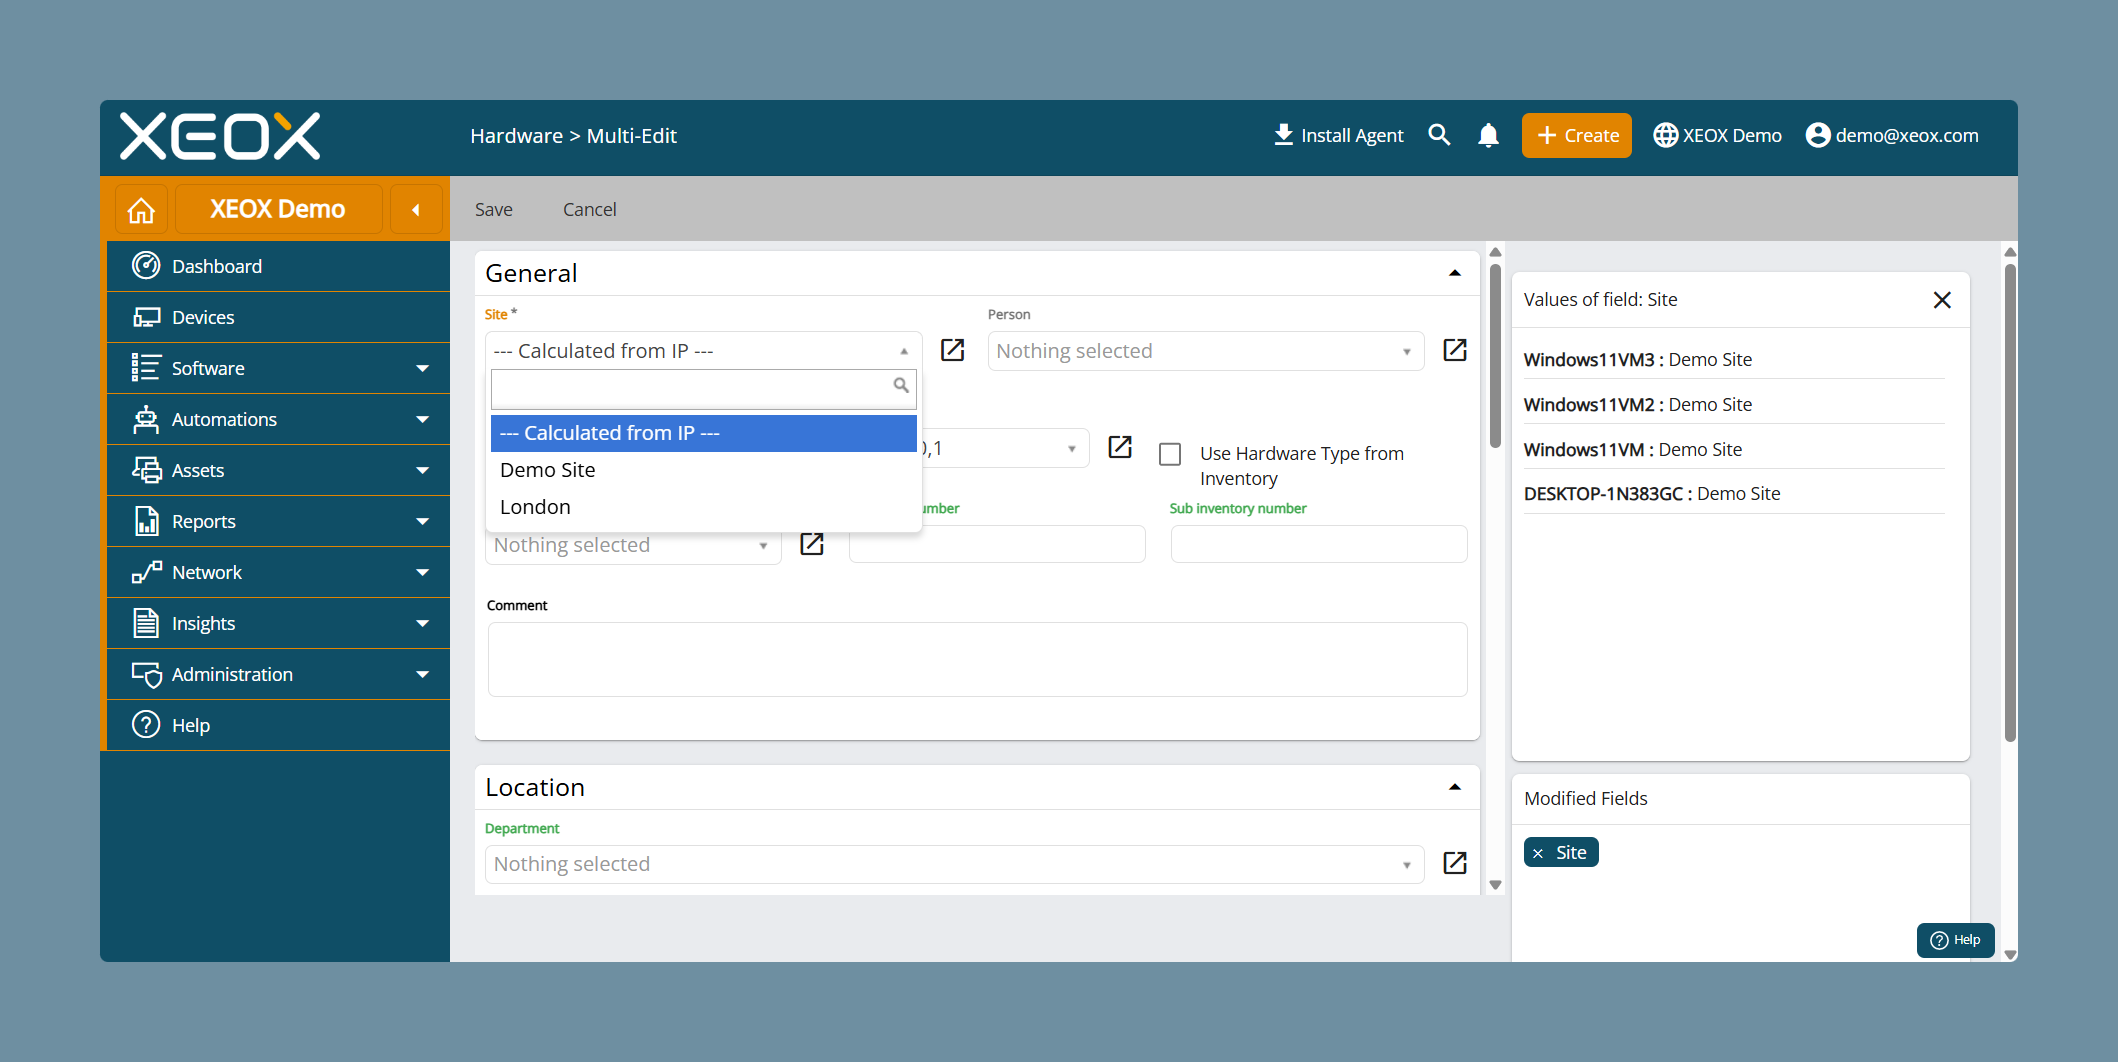Expand the Automations sidebar menu
Image resolution: width=2118 pixels, height=1062 pixels.
tap(278, 419)
